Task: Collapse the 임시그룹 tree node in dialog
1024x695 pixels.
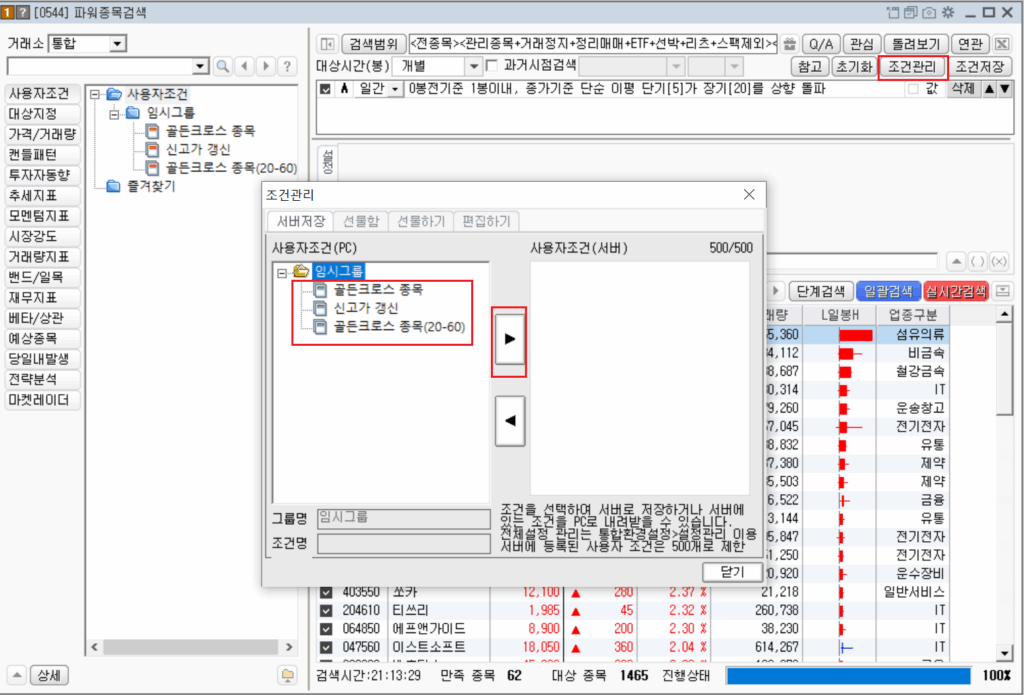Action: (x=282, y=271)
